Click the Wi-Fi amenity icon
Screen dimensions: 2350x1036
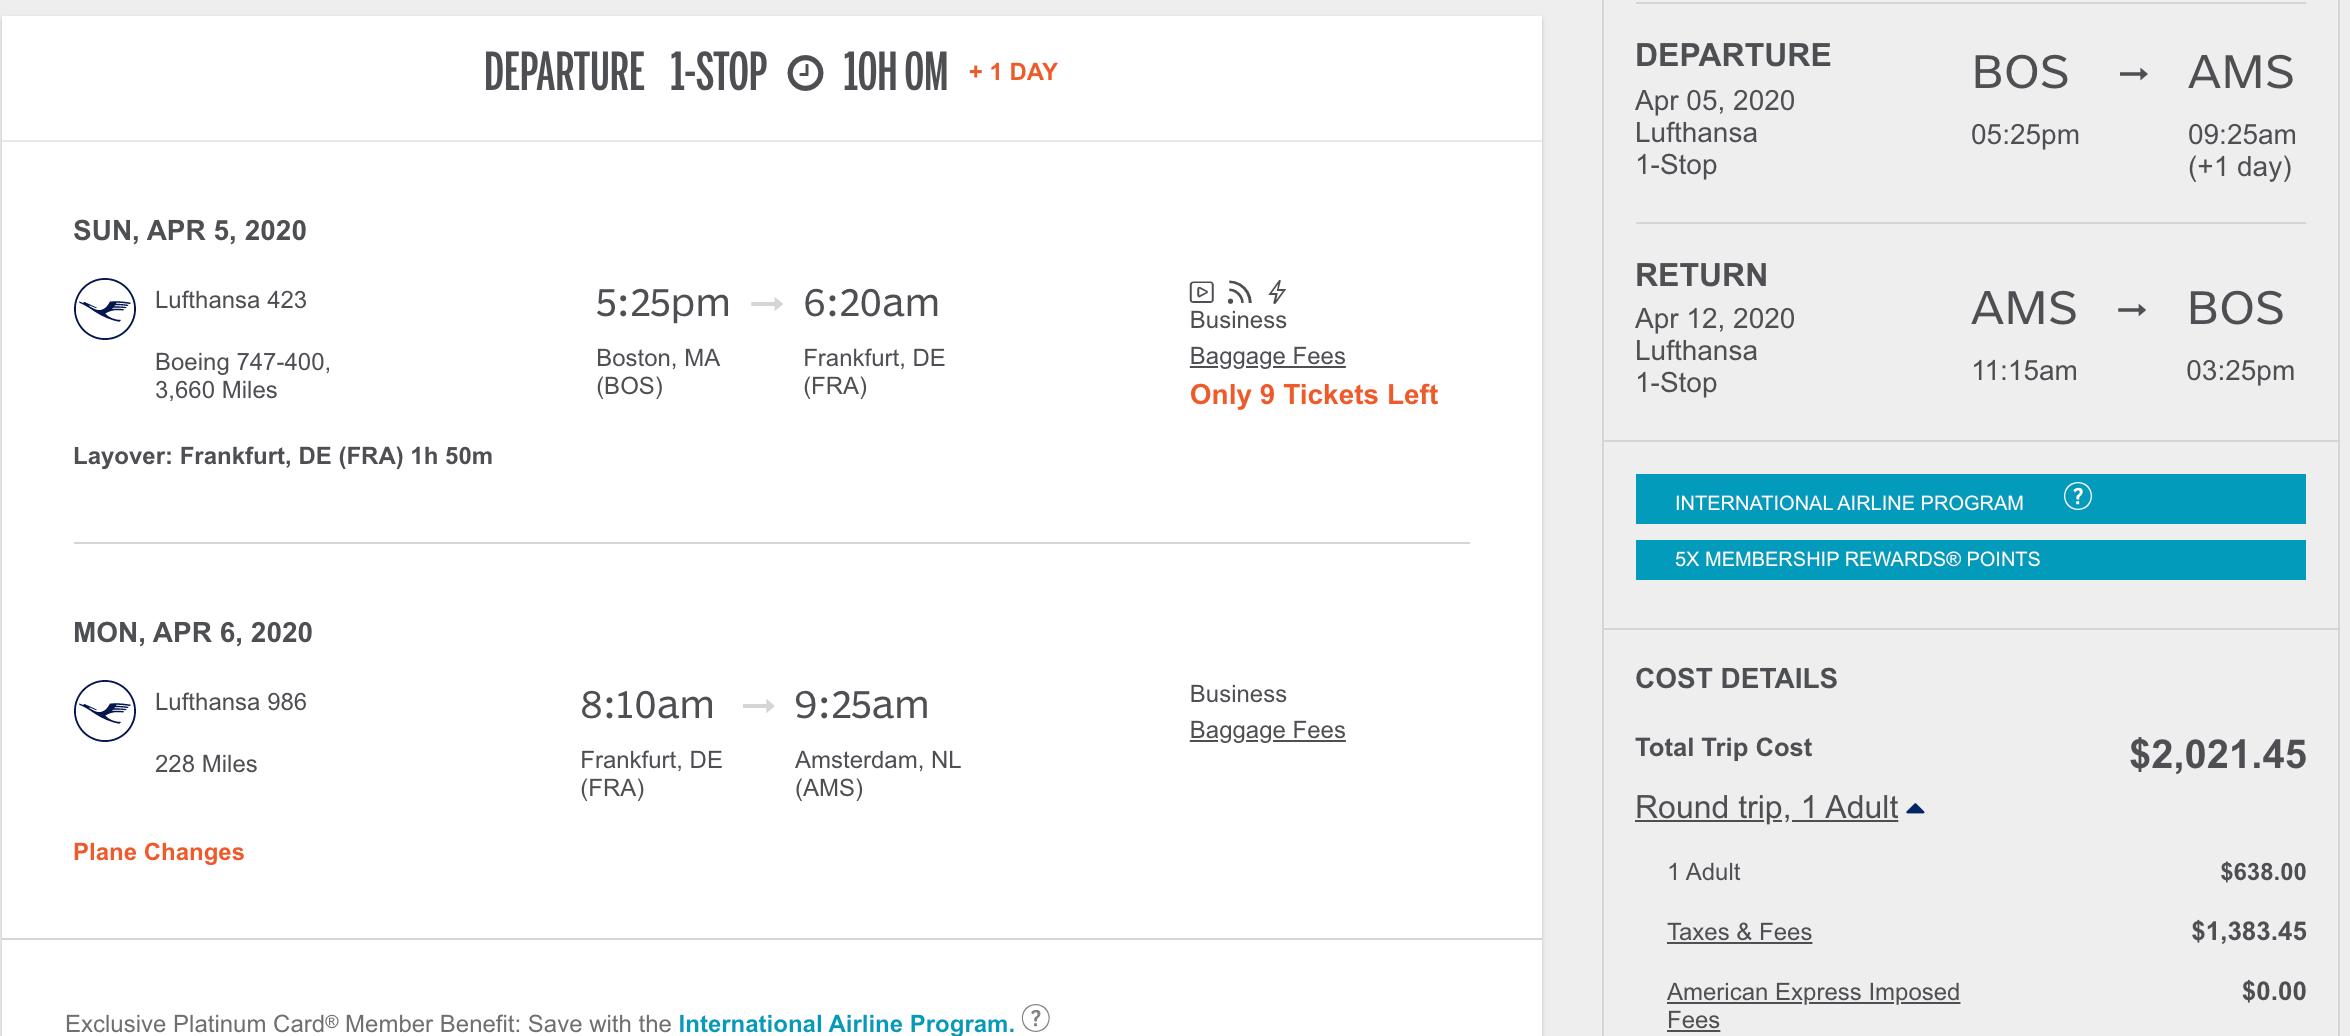click(x=1239, y=292)
